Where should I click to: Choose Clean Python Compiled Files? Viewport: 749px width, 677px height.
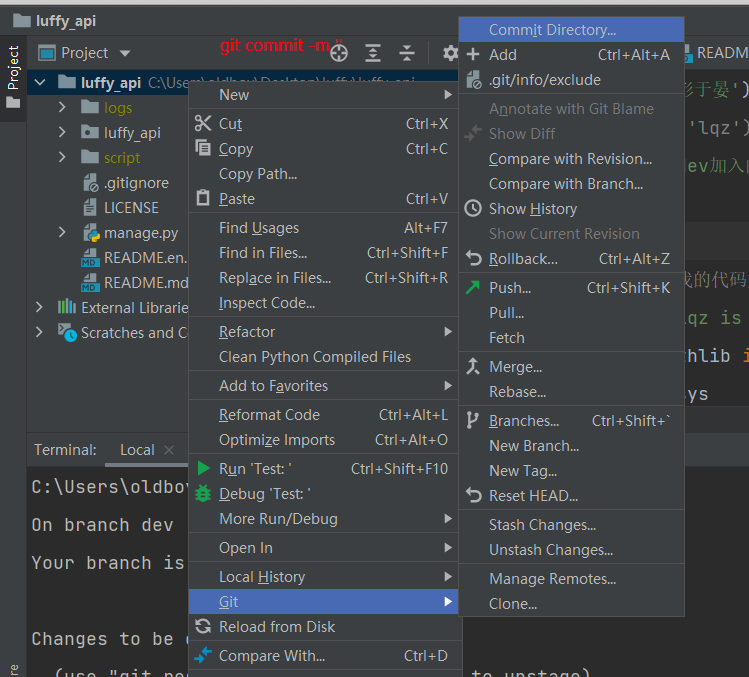pyautogui.click(x=323, y=356)
